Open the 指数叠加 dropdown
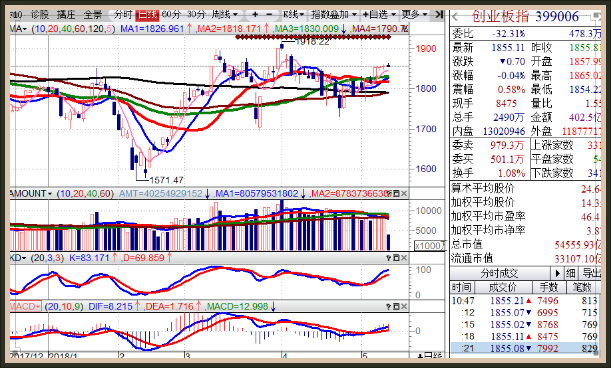Image resolution: width=611 pixels, height=368 pixels. pos(334,15)
